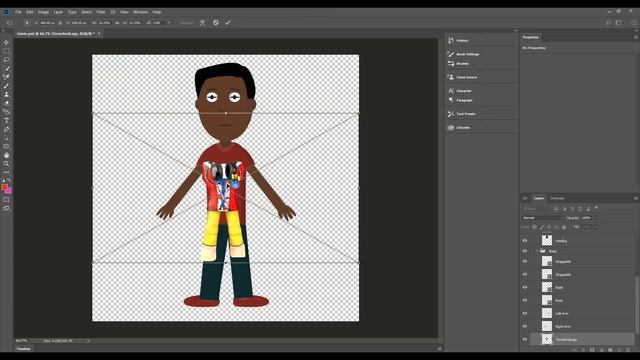Select the Horizontal Type tool
Screen dimensions: 640x360
click(x=6, y=120)
